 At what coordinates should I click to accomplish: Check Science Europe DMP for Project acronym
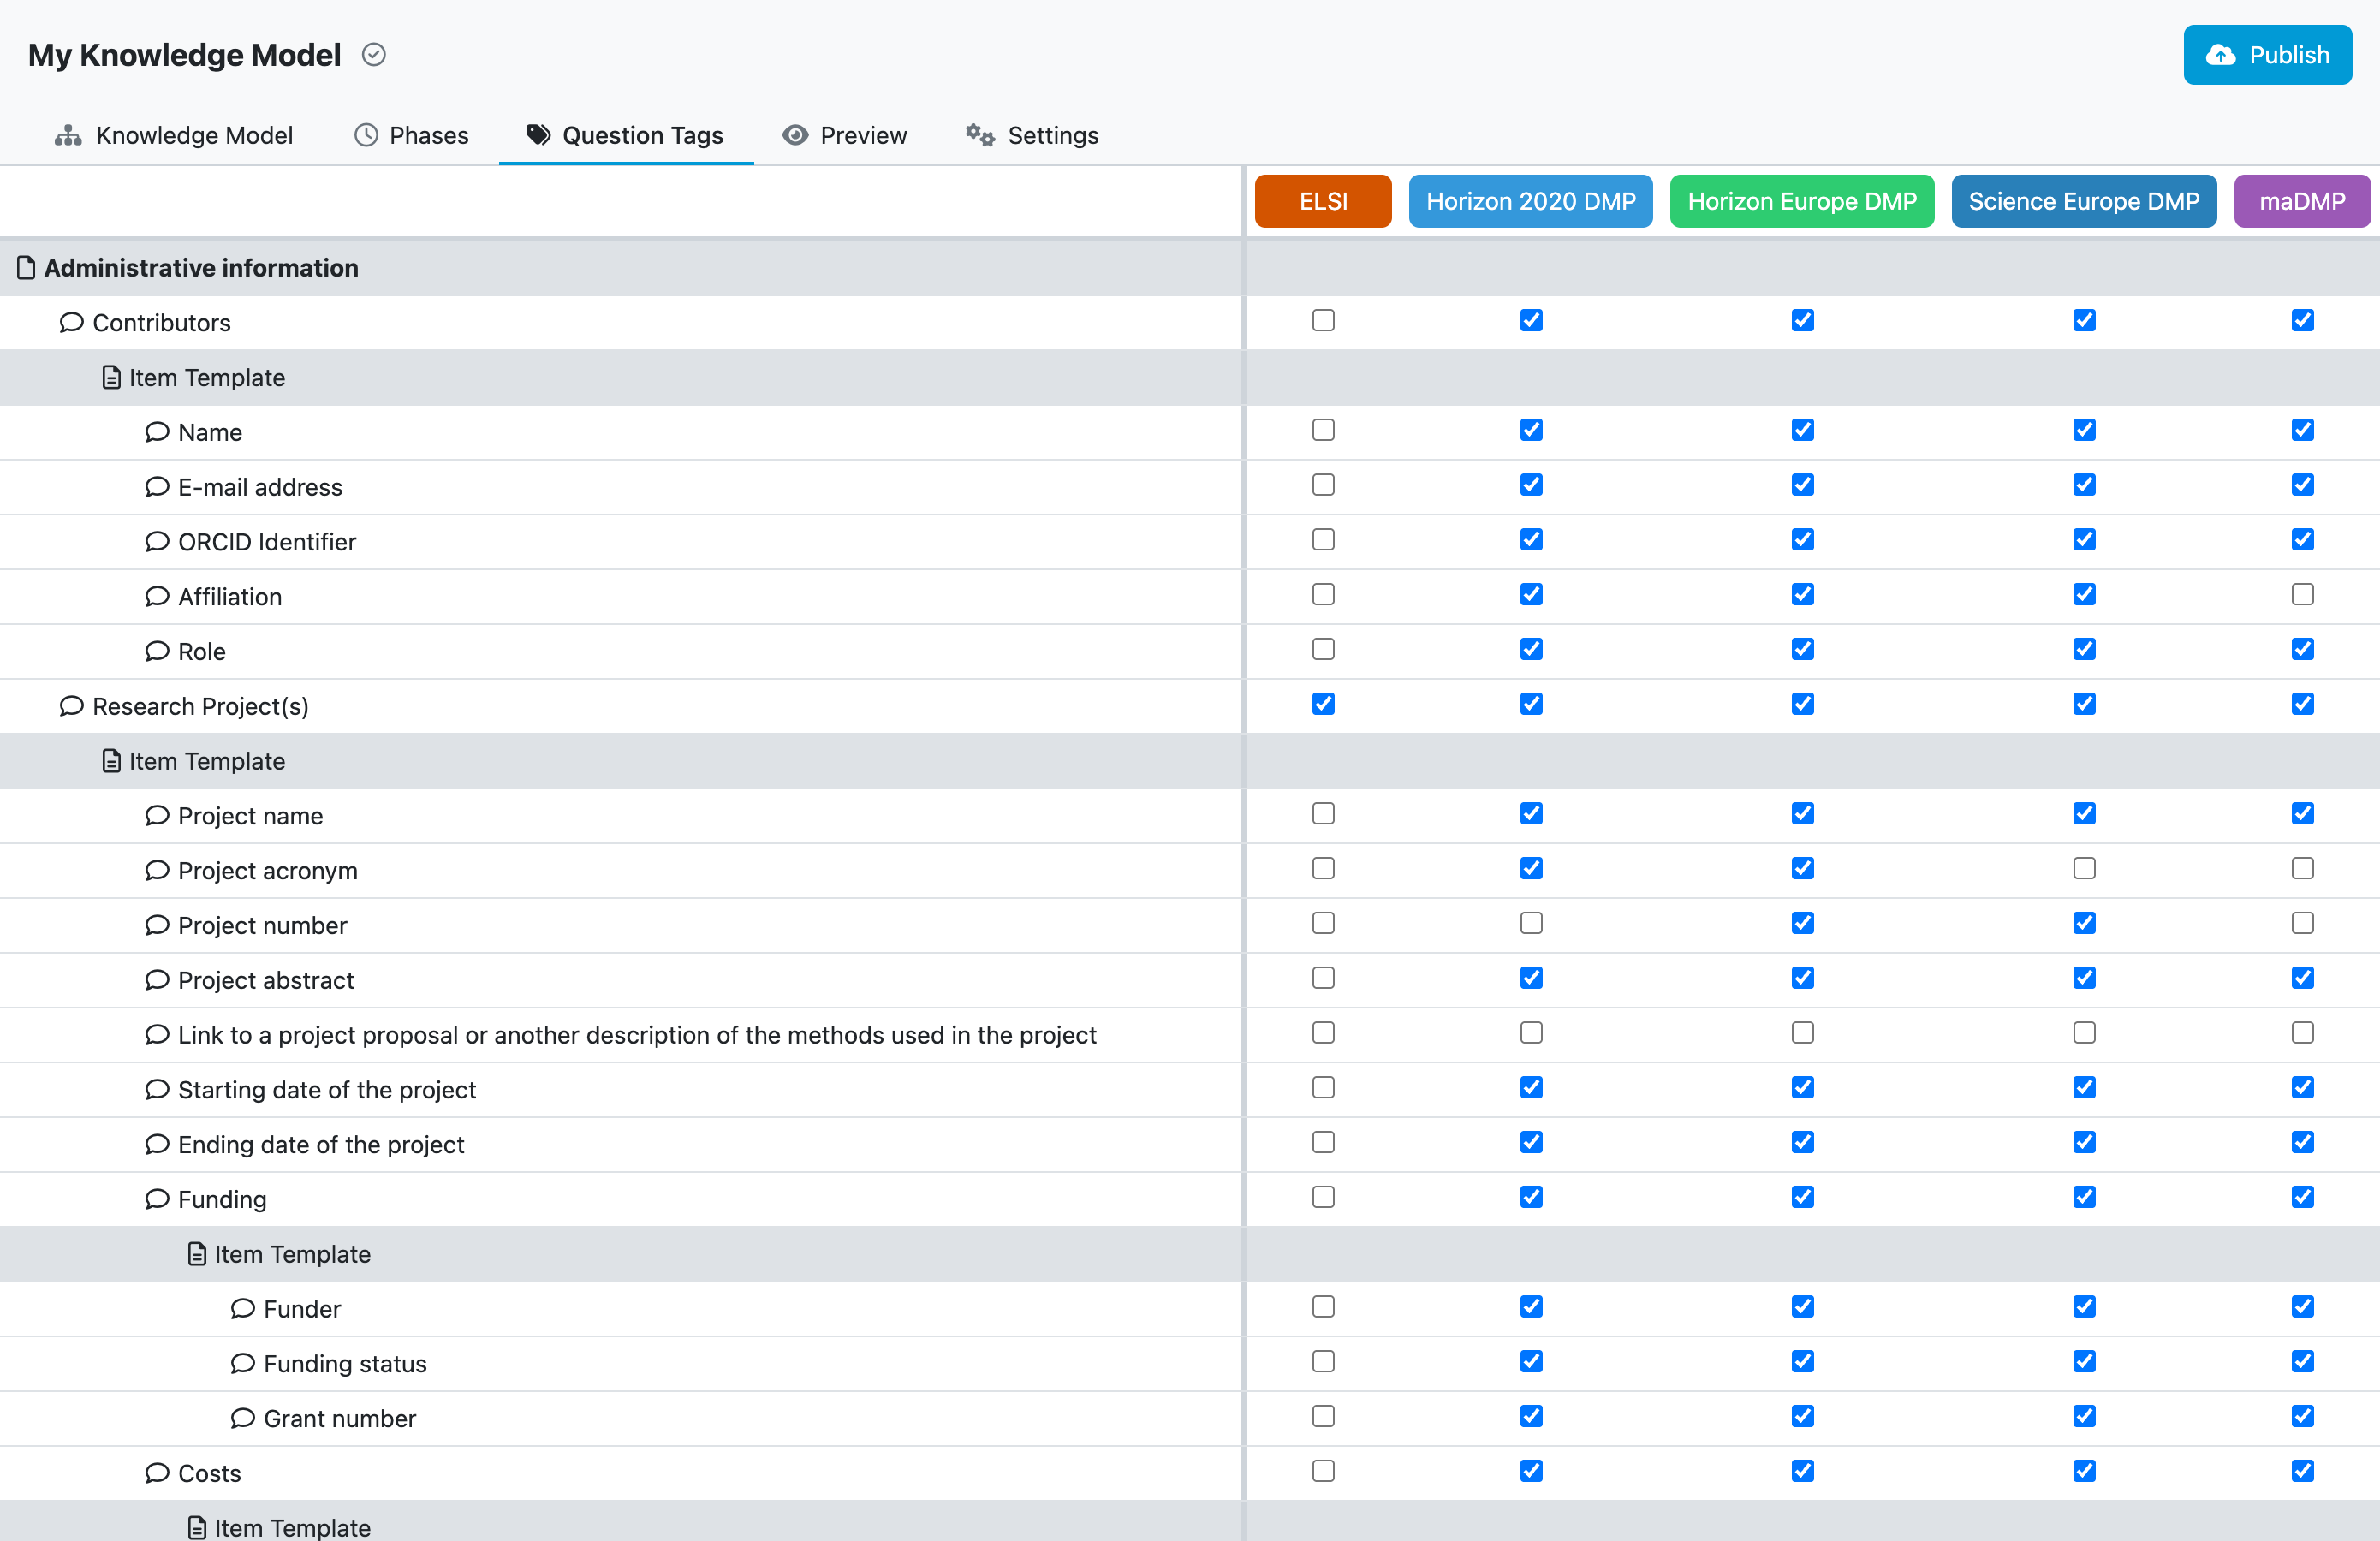point(2084,868)
